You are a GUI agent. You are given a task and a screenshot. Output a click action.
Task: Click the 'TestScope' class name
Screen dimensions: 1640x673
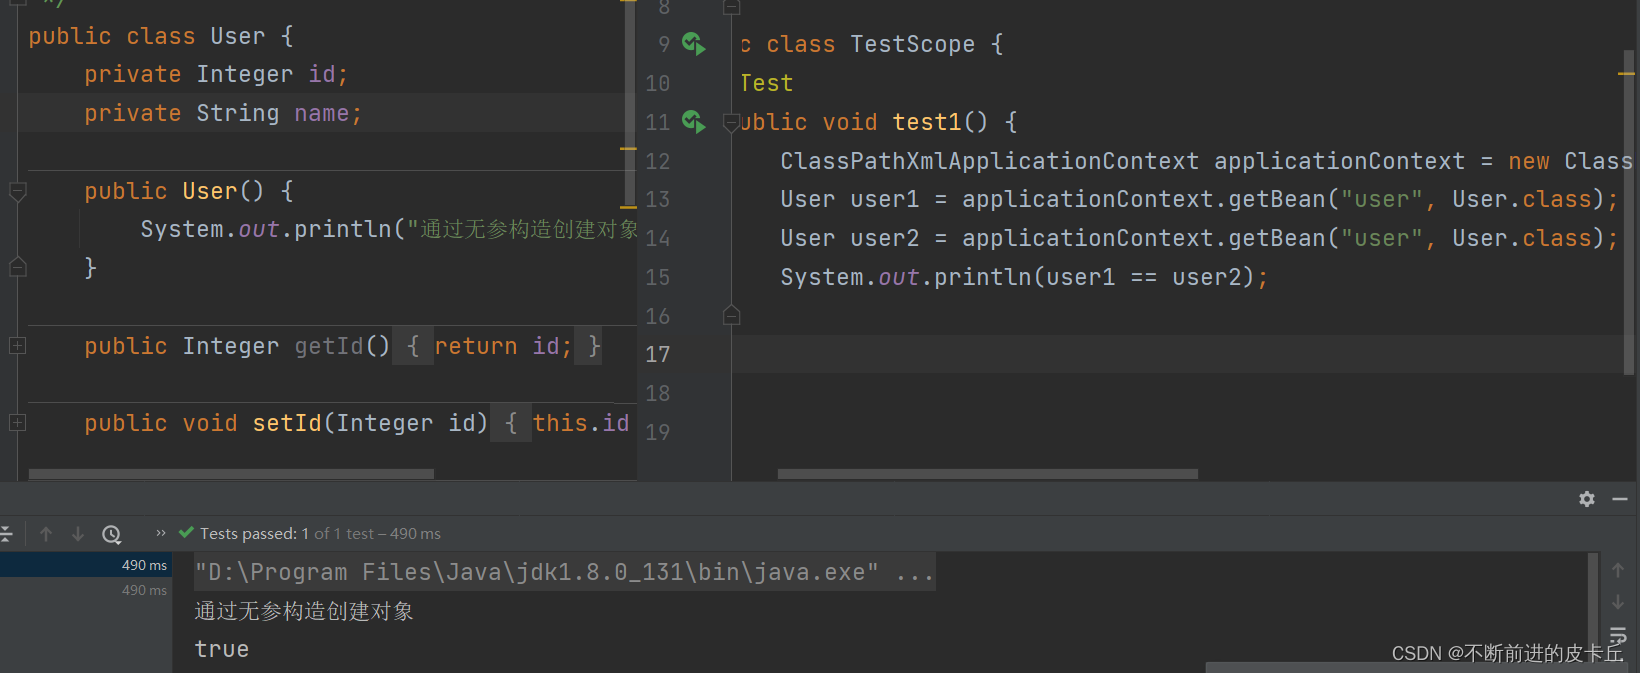pos(912,44)
